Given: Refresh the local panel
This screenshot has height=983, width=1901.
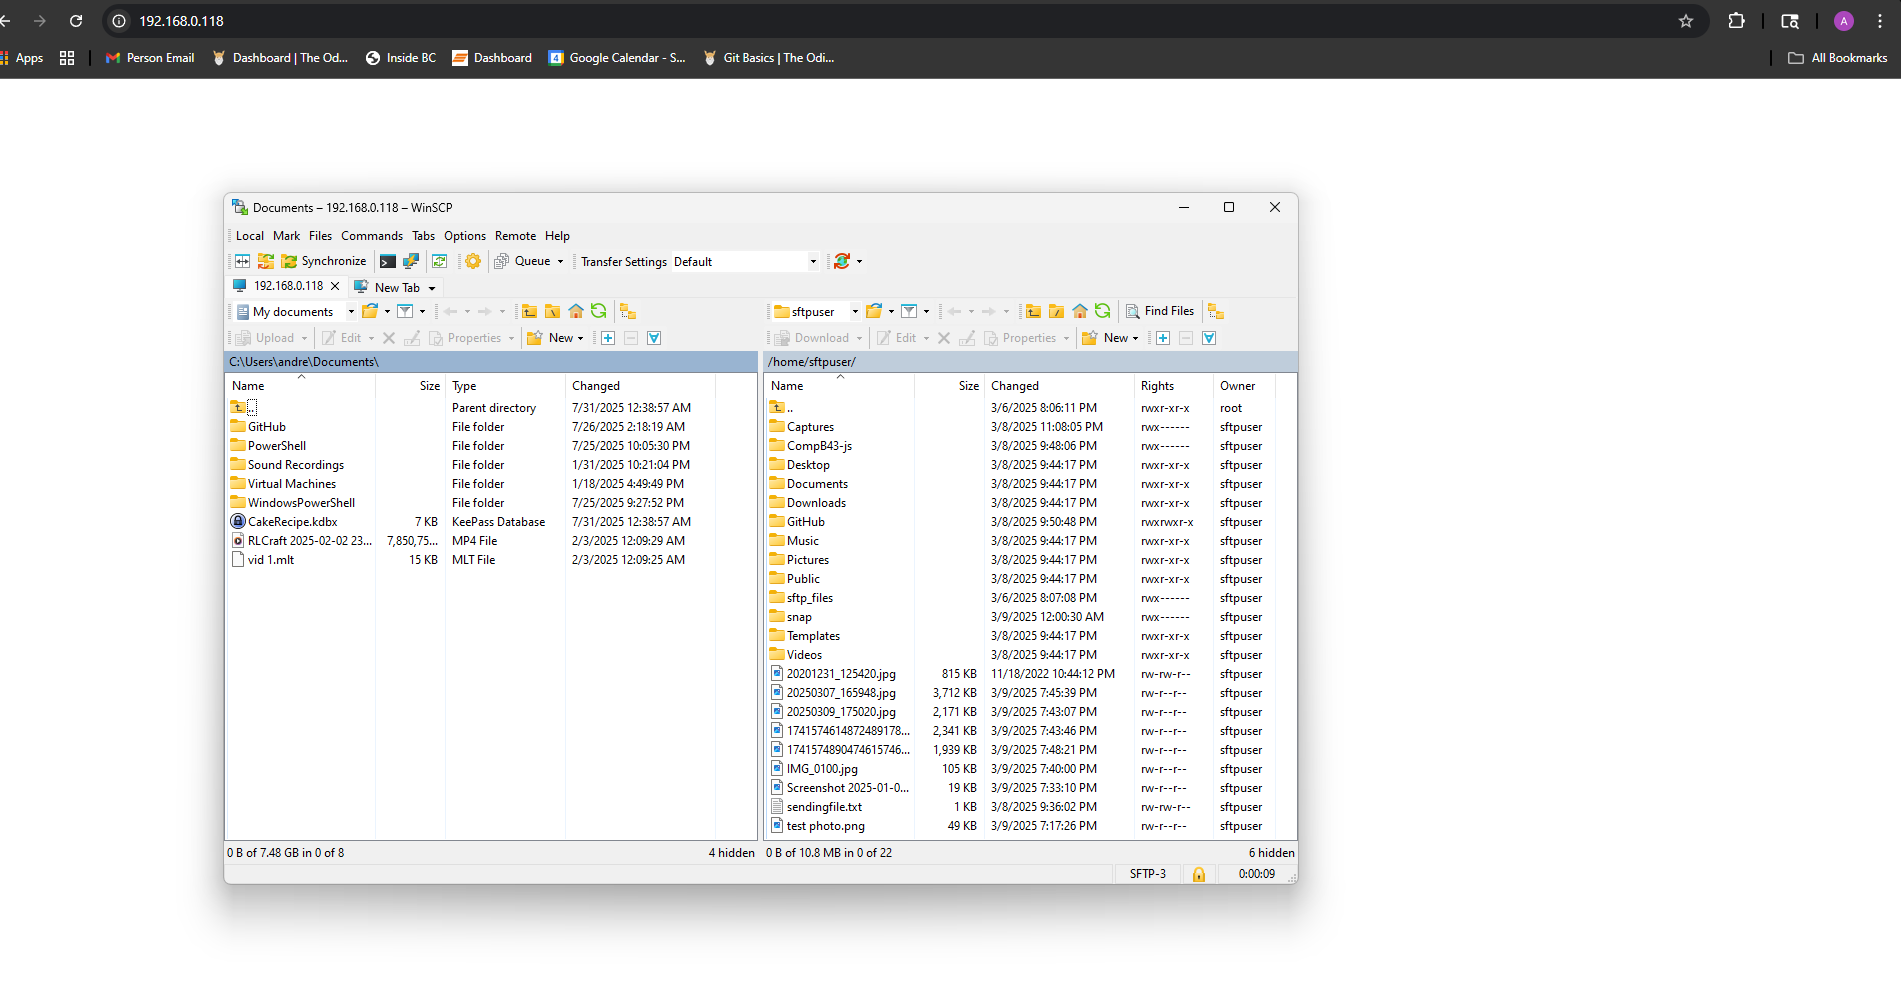Looking at the screenshot, I should 599,311.
